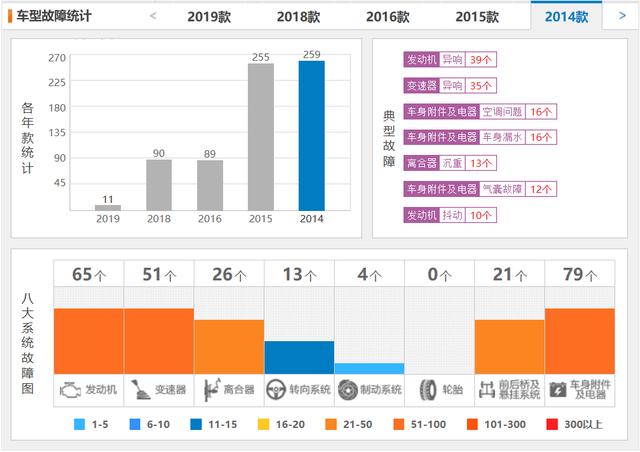Image resolution: width=640 pixels, height=452 pixels.
Task: Click the 2015 x-axis year label
Action: pyautogui.click(x=261, y=219)
